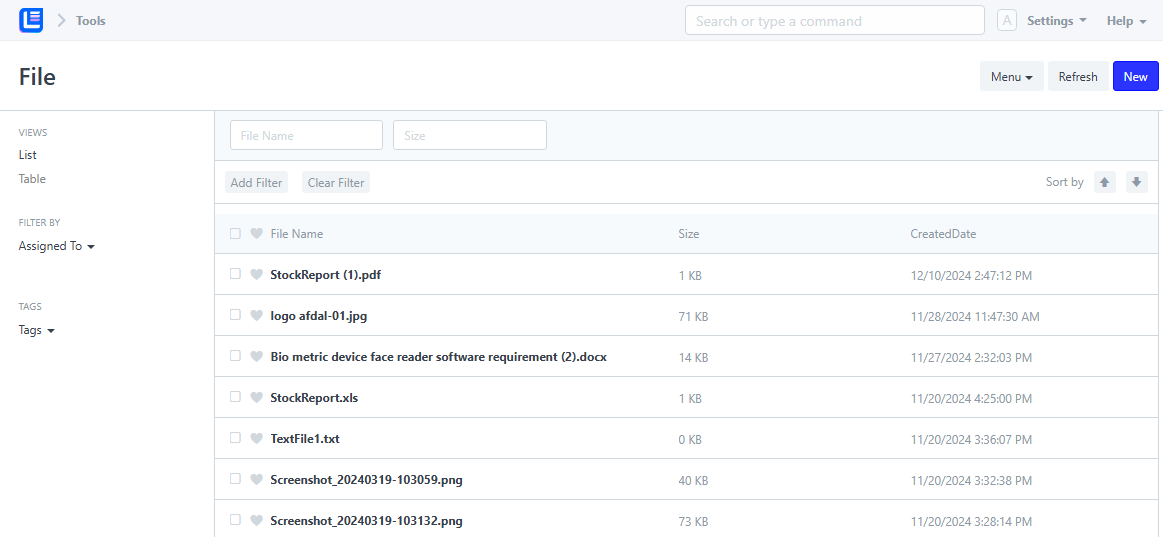The width and height of the screenshot is (1163, 537).
Task: Click heart icon beside TextFile1.txt
Action: coord(257,438)
